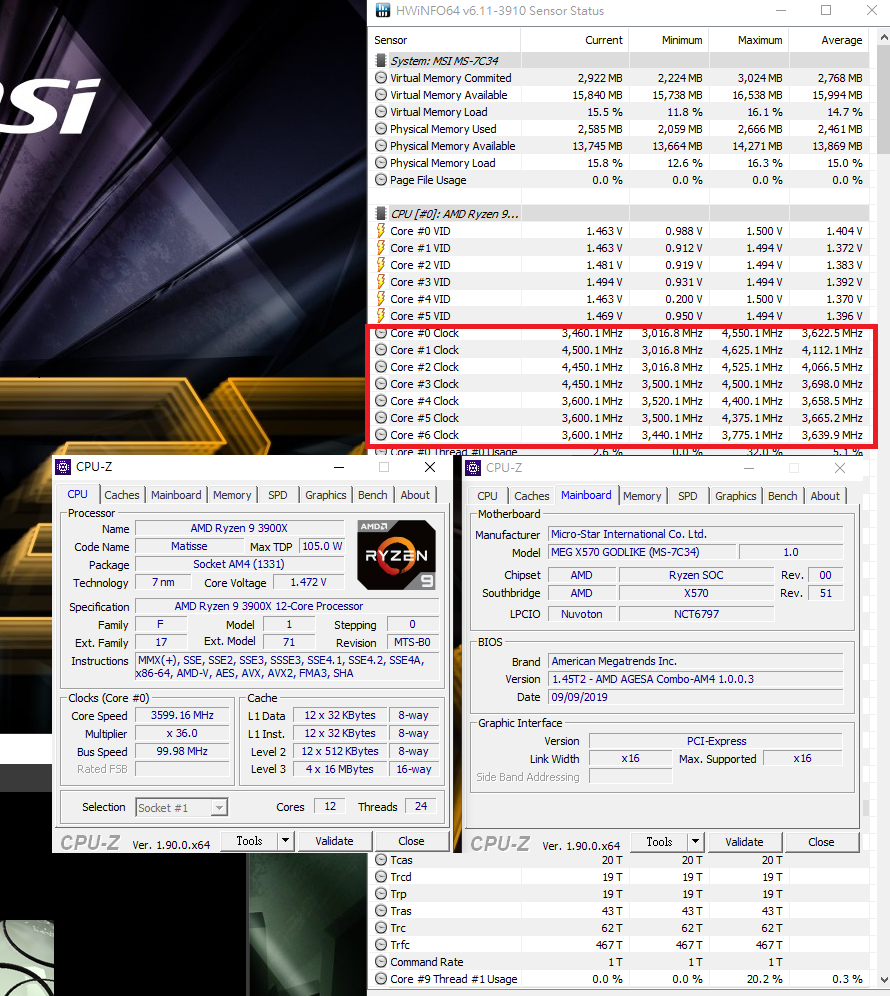Click the BIOS date 09/09/2019 field
This screenshot has width=890, height=996.
point(696,697)
